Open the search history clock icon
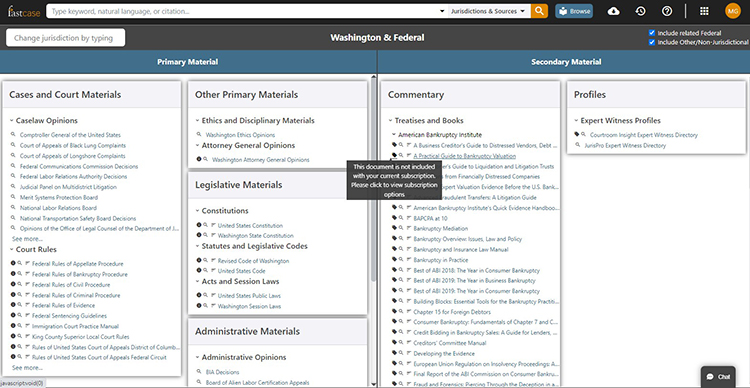Screen dimensions: 750x388 point(640,11)
